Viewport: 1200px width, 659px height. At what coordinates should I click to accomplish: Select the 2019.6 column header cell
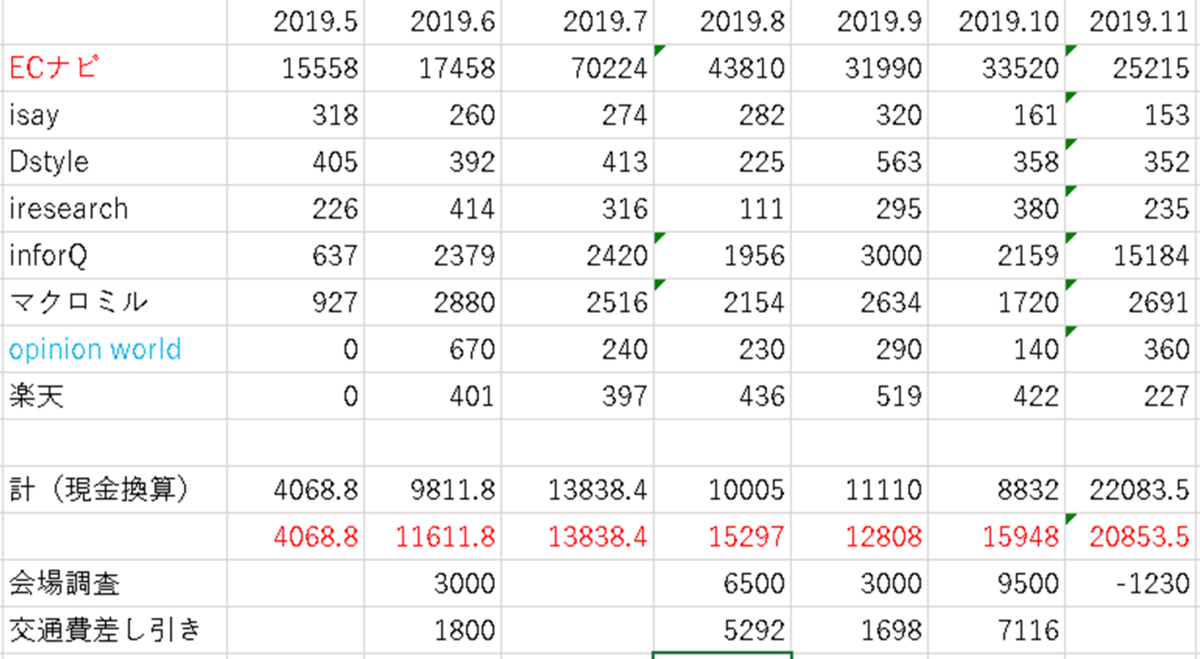(433, 22)
